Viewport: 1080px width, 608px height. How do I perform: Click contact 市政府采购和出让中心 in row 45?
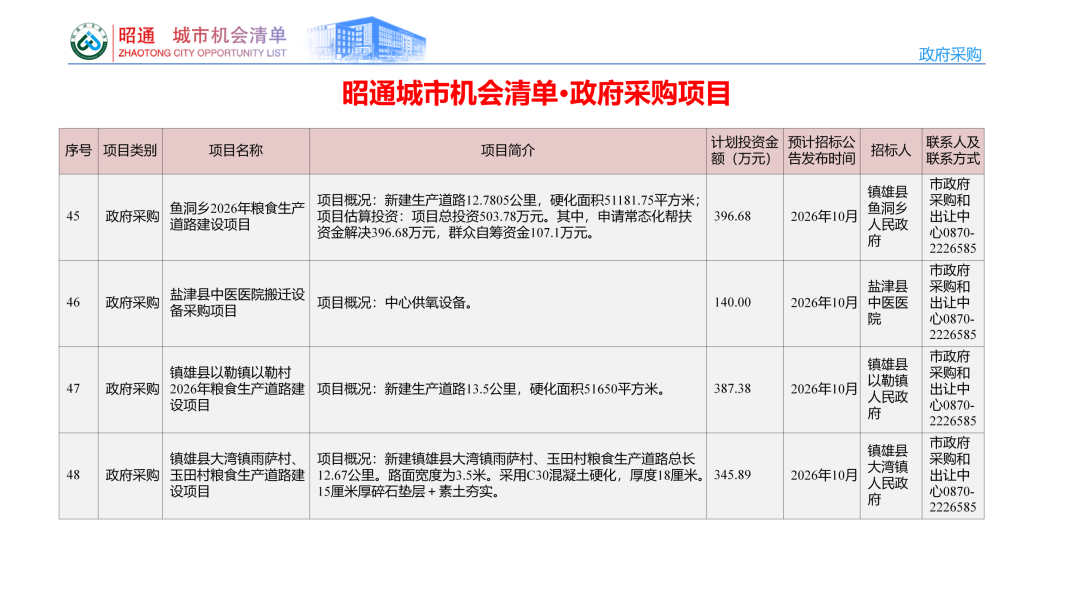pos(953,216)
